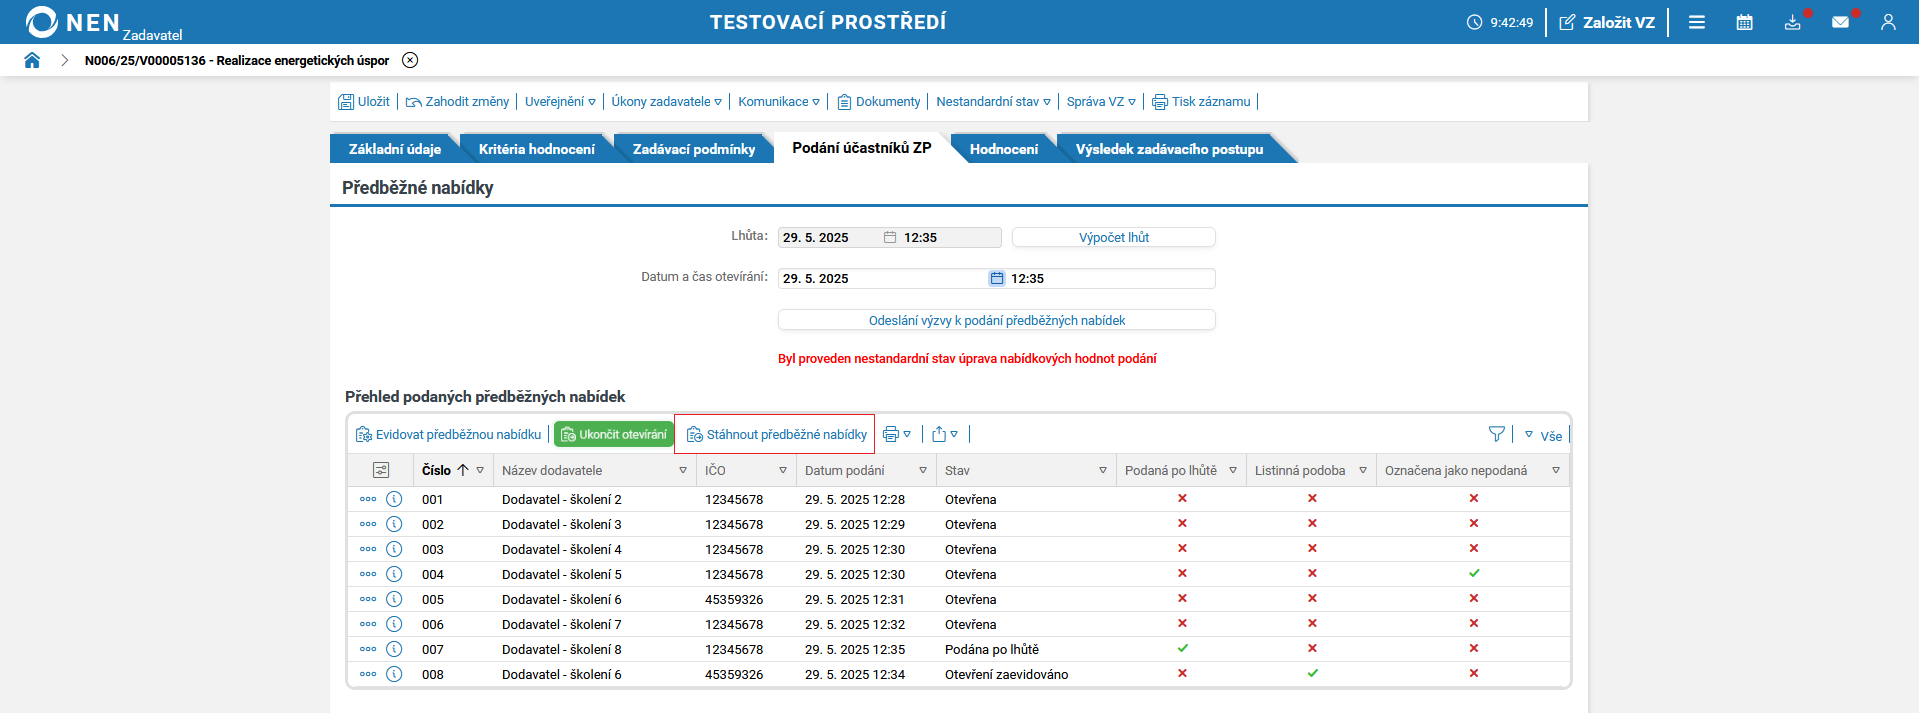Open the hamburger menu icon
The height and width of the screenshot is (713, 1919).
click(1697, 22)
